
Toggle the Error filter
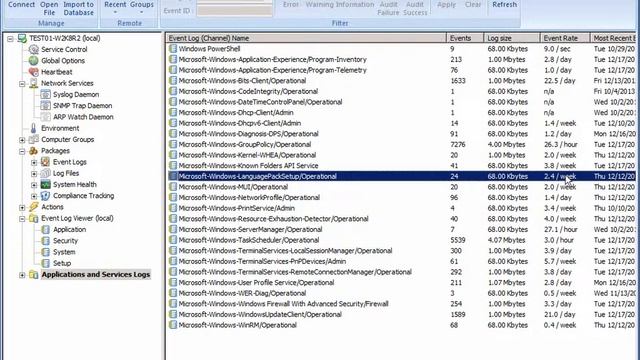(x=291, y=5)
